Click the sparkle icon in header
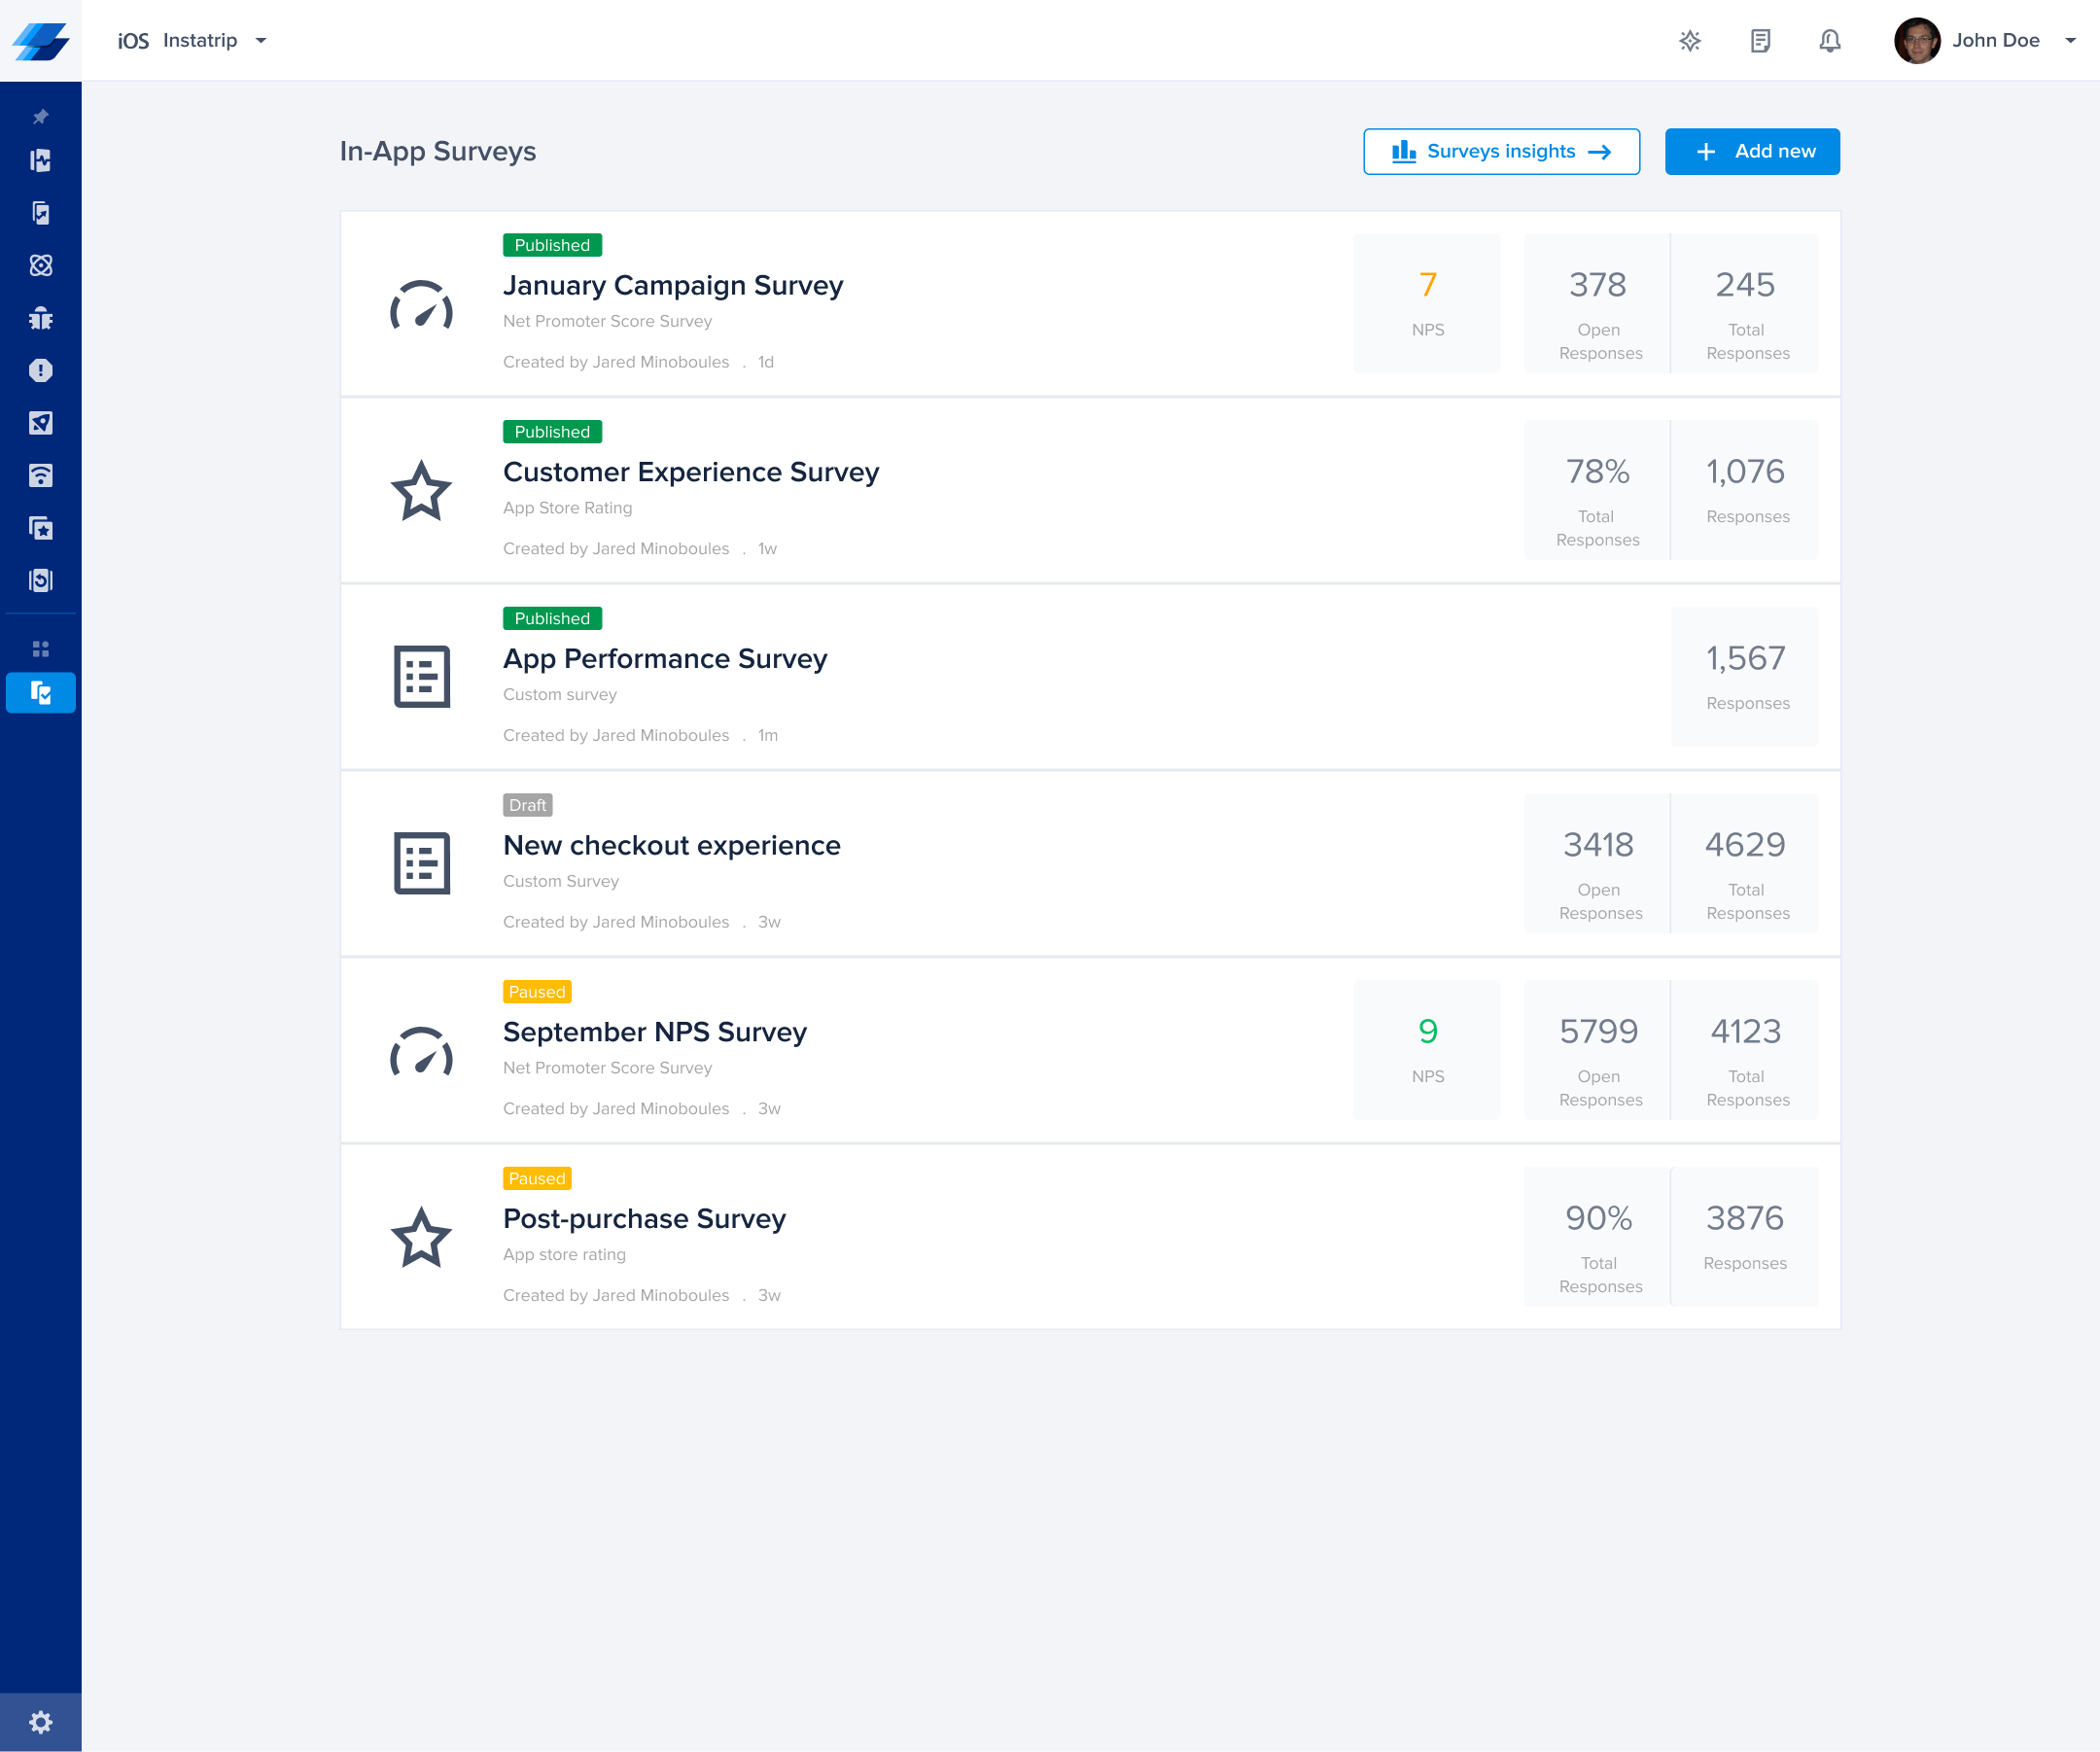This screenshot has height=1752, width=2100. [1689, 41]
